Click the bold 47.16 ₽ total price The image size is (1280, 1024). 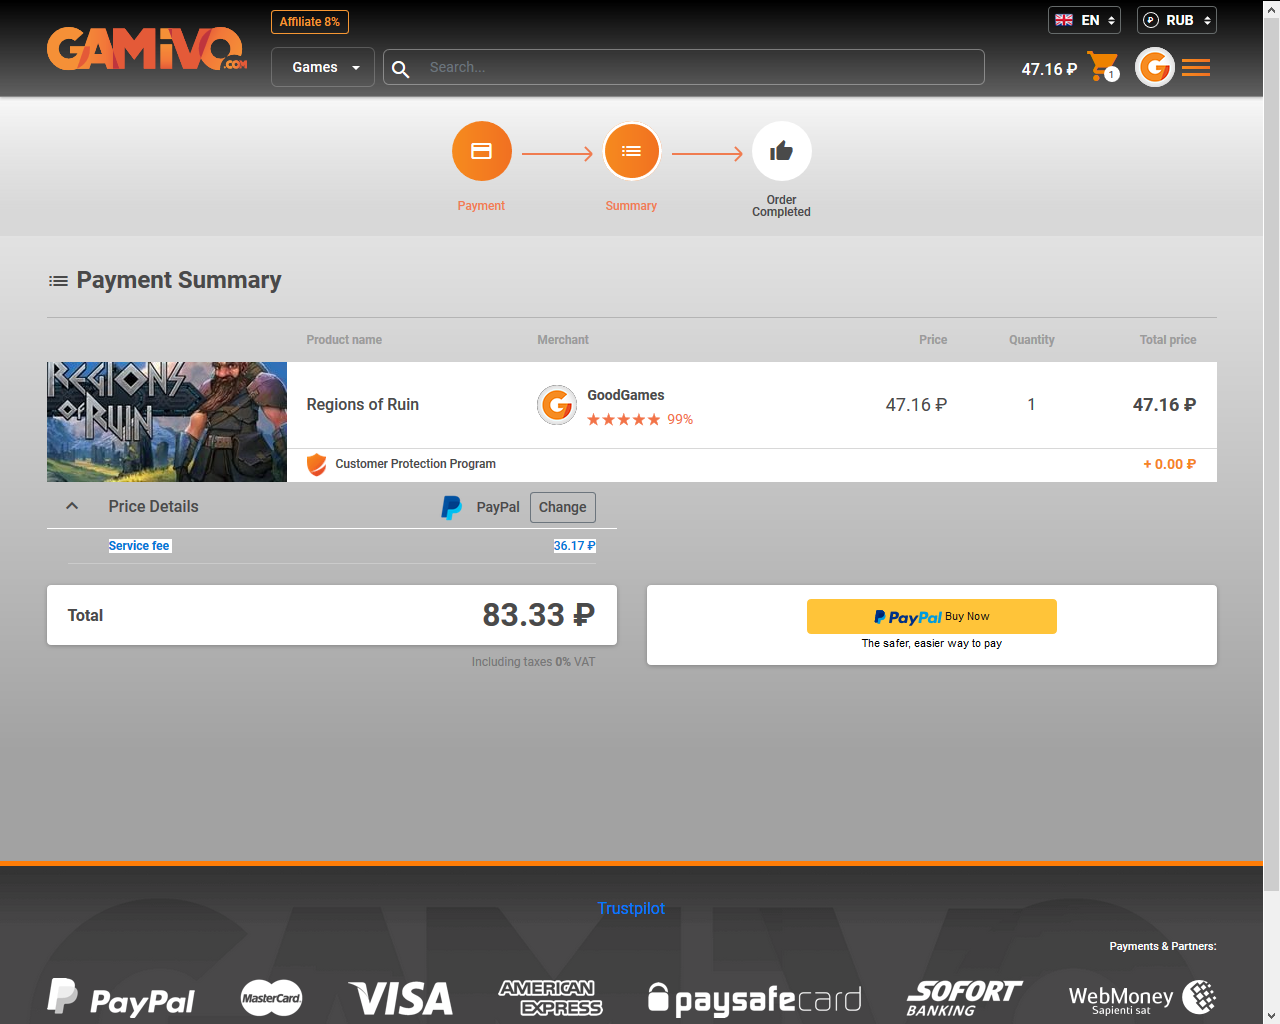point(1165,405)
